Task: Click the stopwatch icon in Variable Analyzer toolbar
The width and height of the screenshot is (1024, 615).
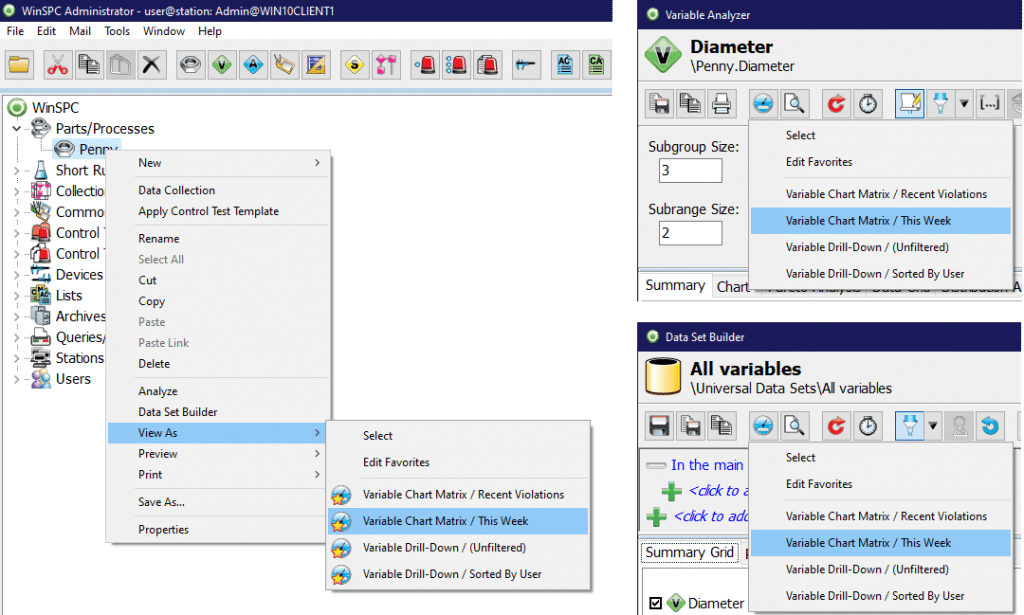Action: 868,103
